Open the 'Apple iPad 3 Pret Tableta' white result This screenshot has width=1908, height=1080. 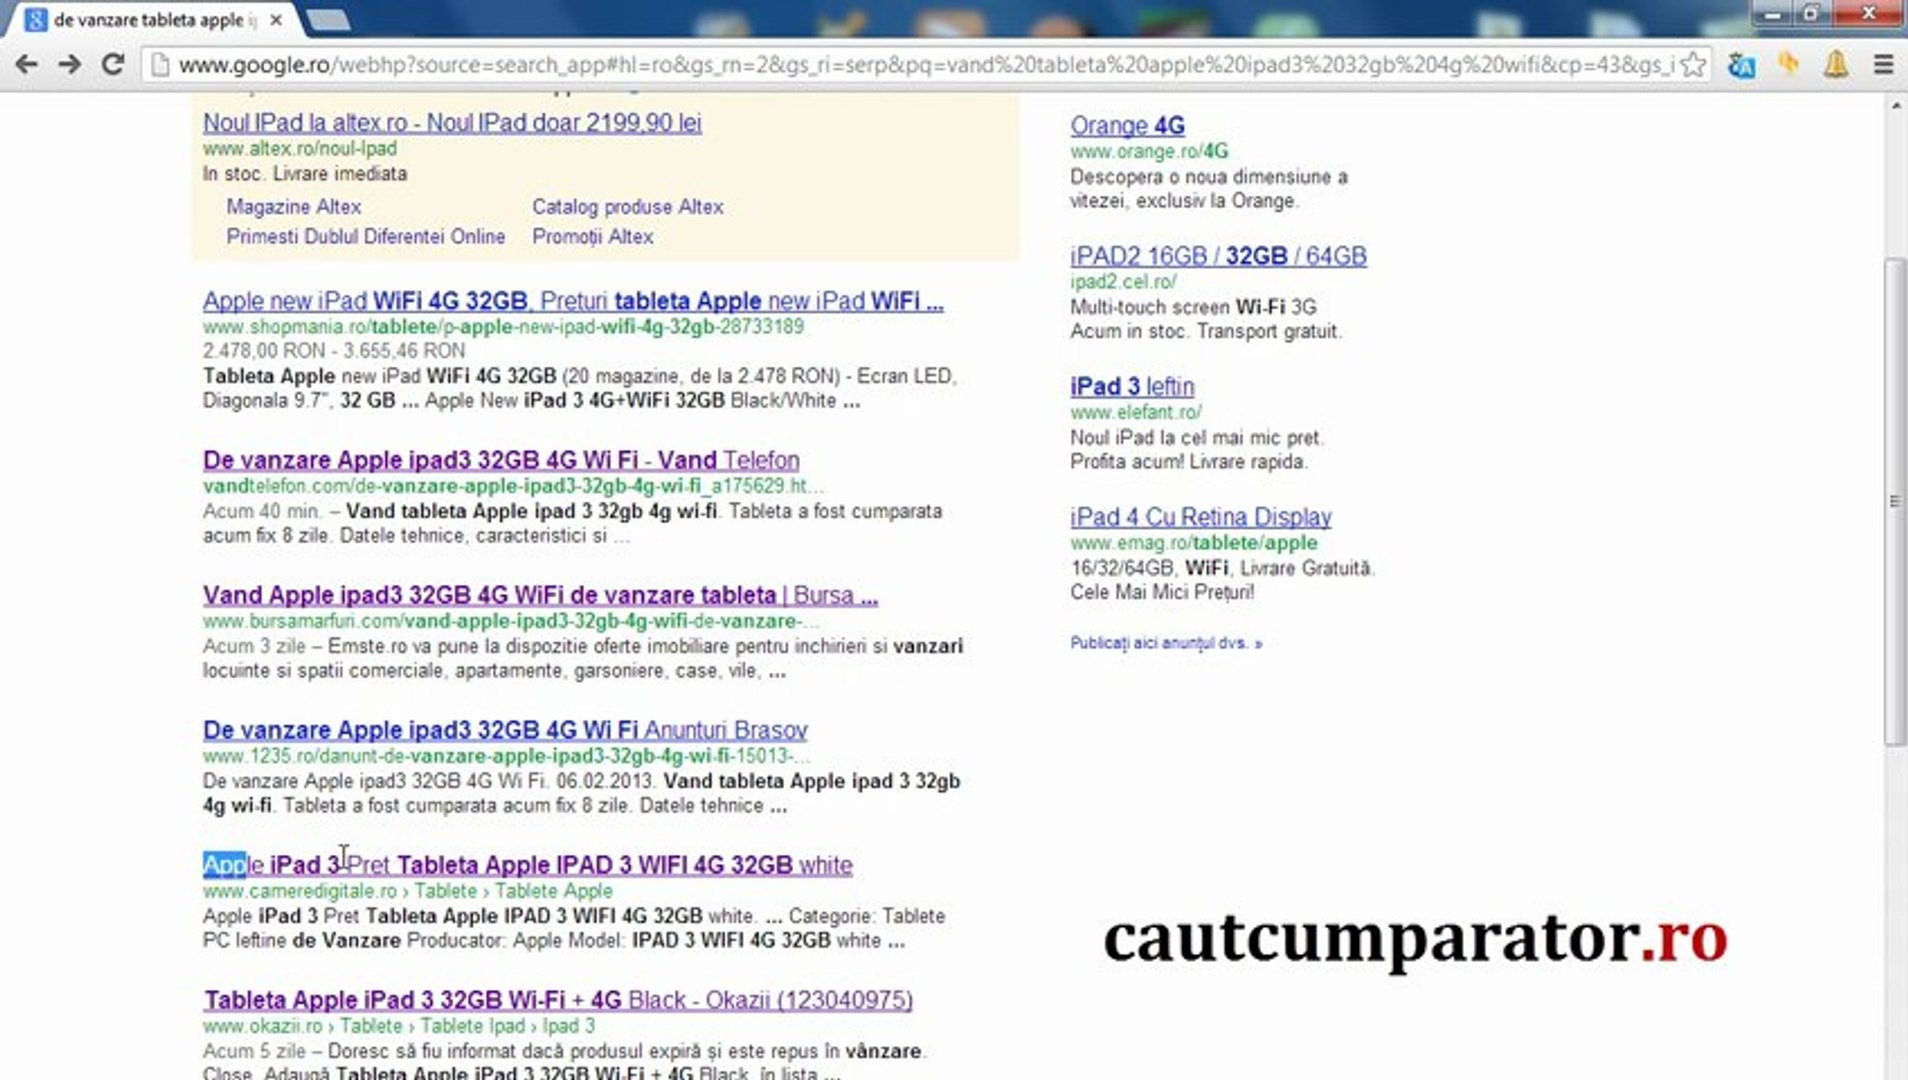(x=528, y=865)
